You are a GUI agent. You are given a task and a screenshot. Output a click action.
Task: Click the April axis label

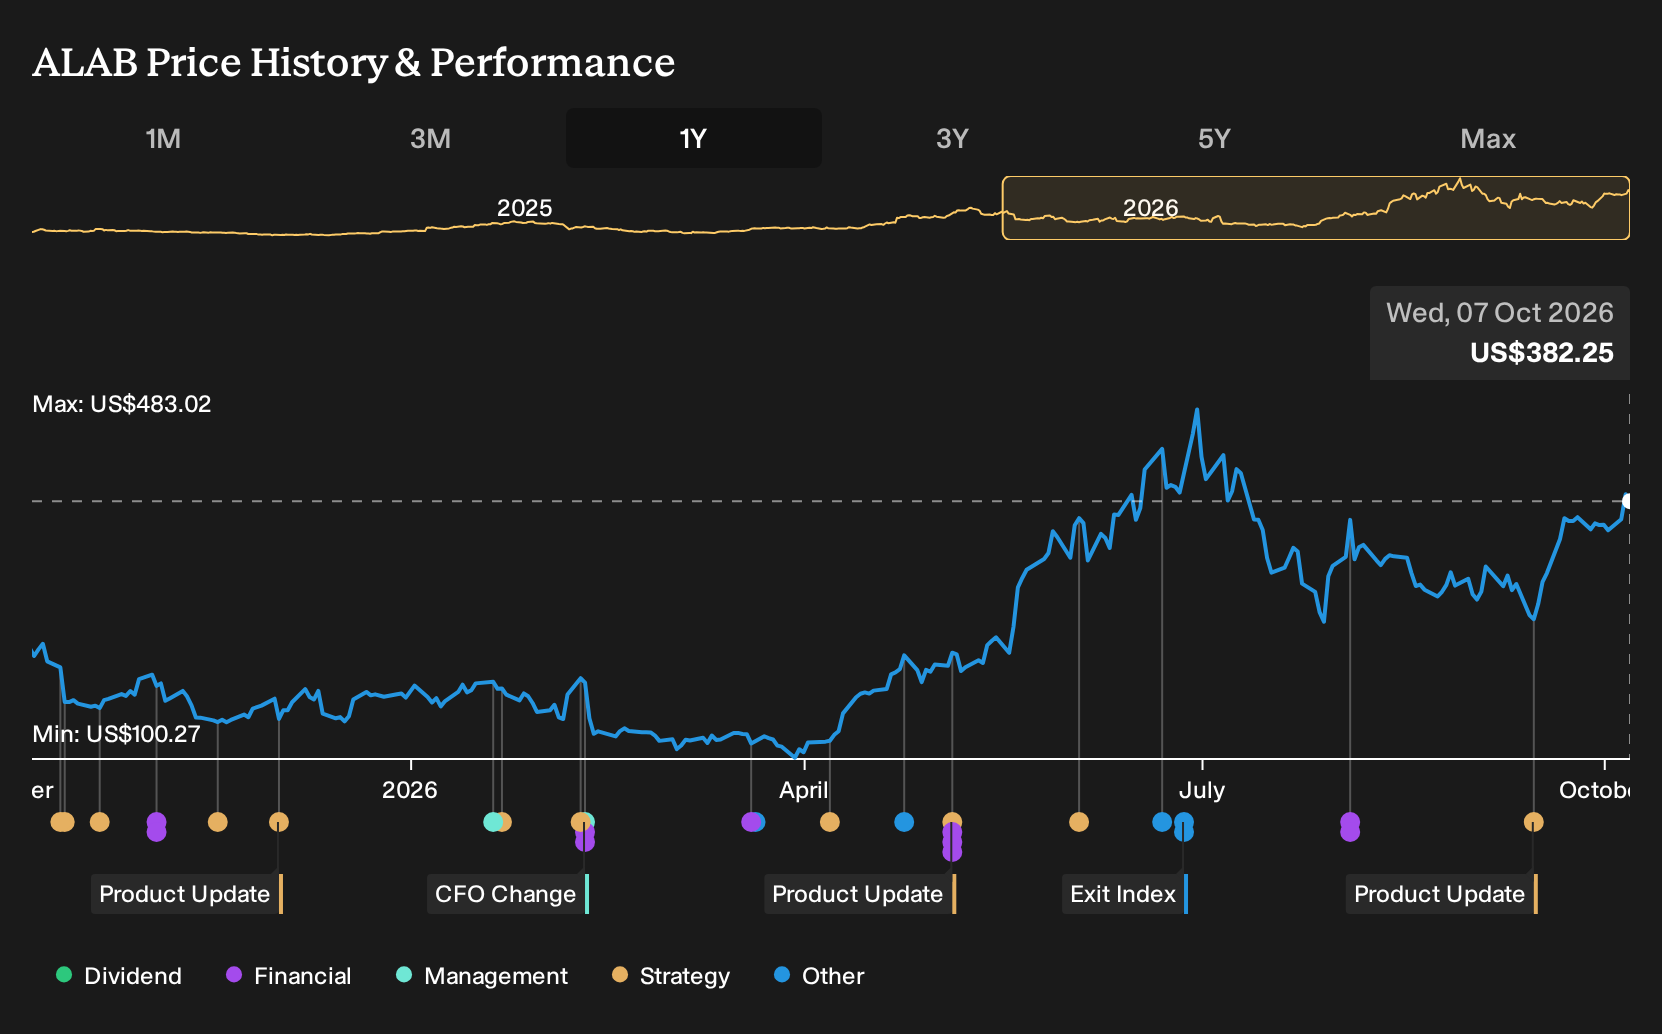pyautogui.click(x=804, y=790)
